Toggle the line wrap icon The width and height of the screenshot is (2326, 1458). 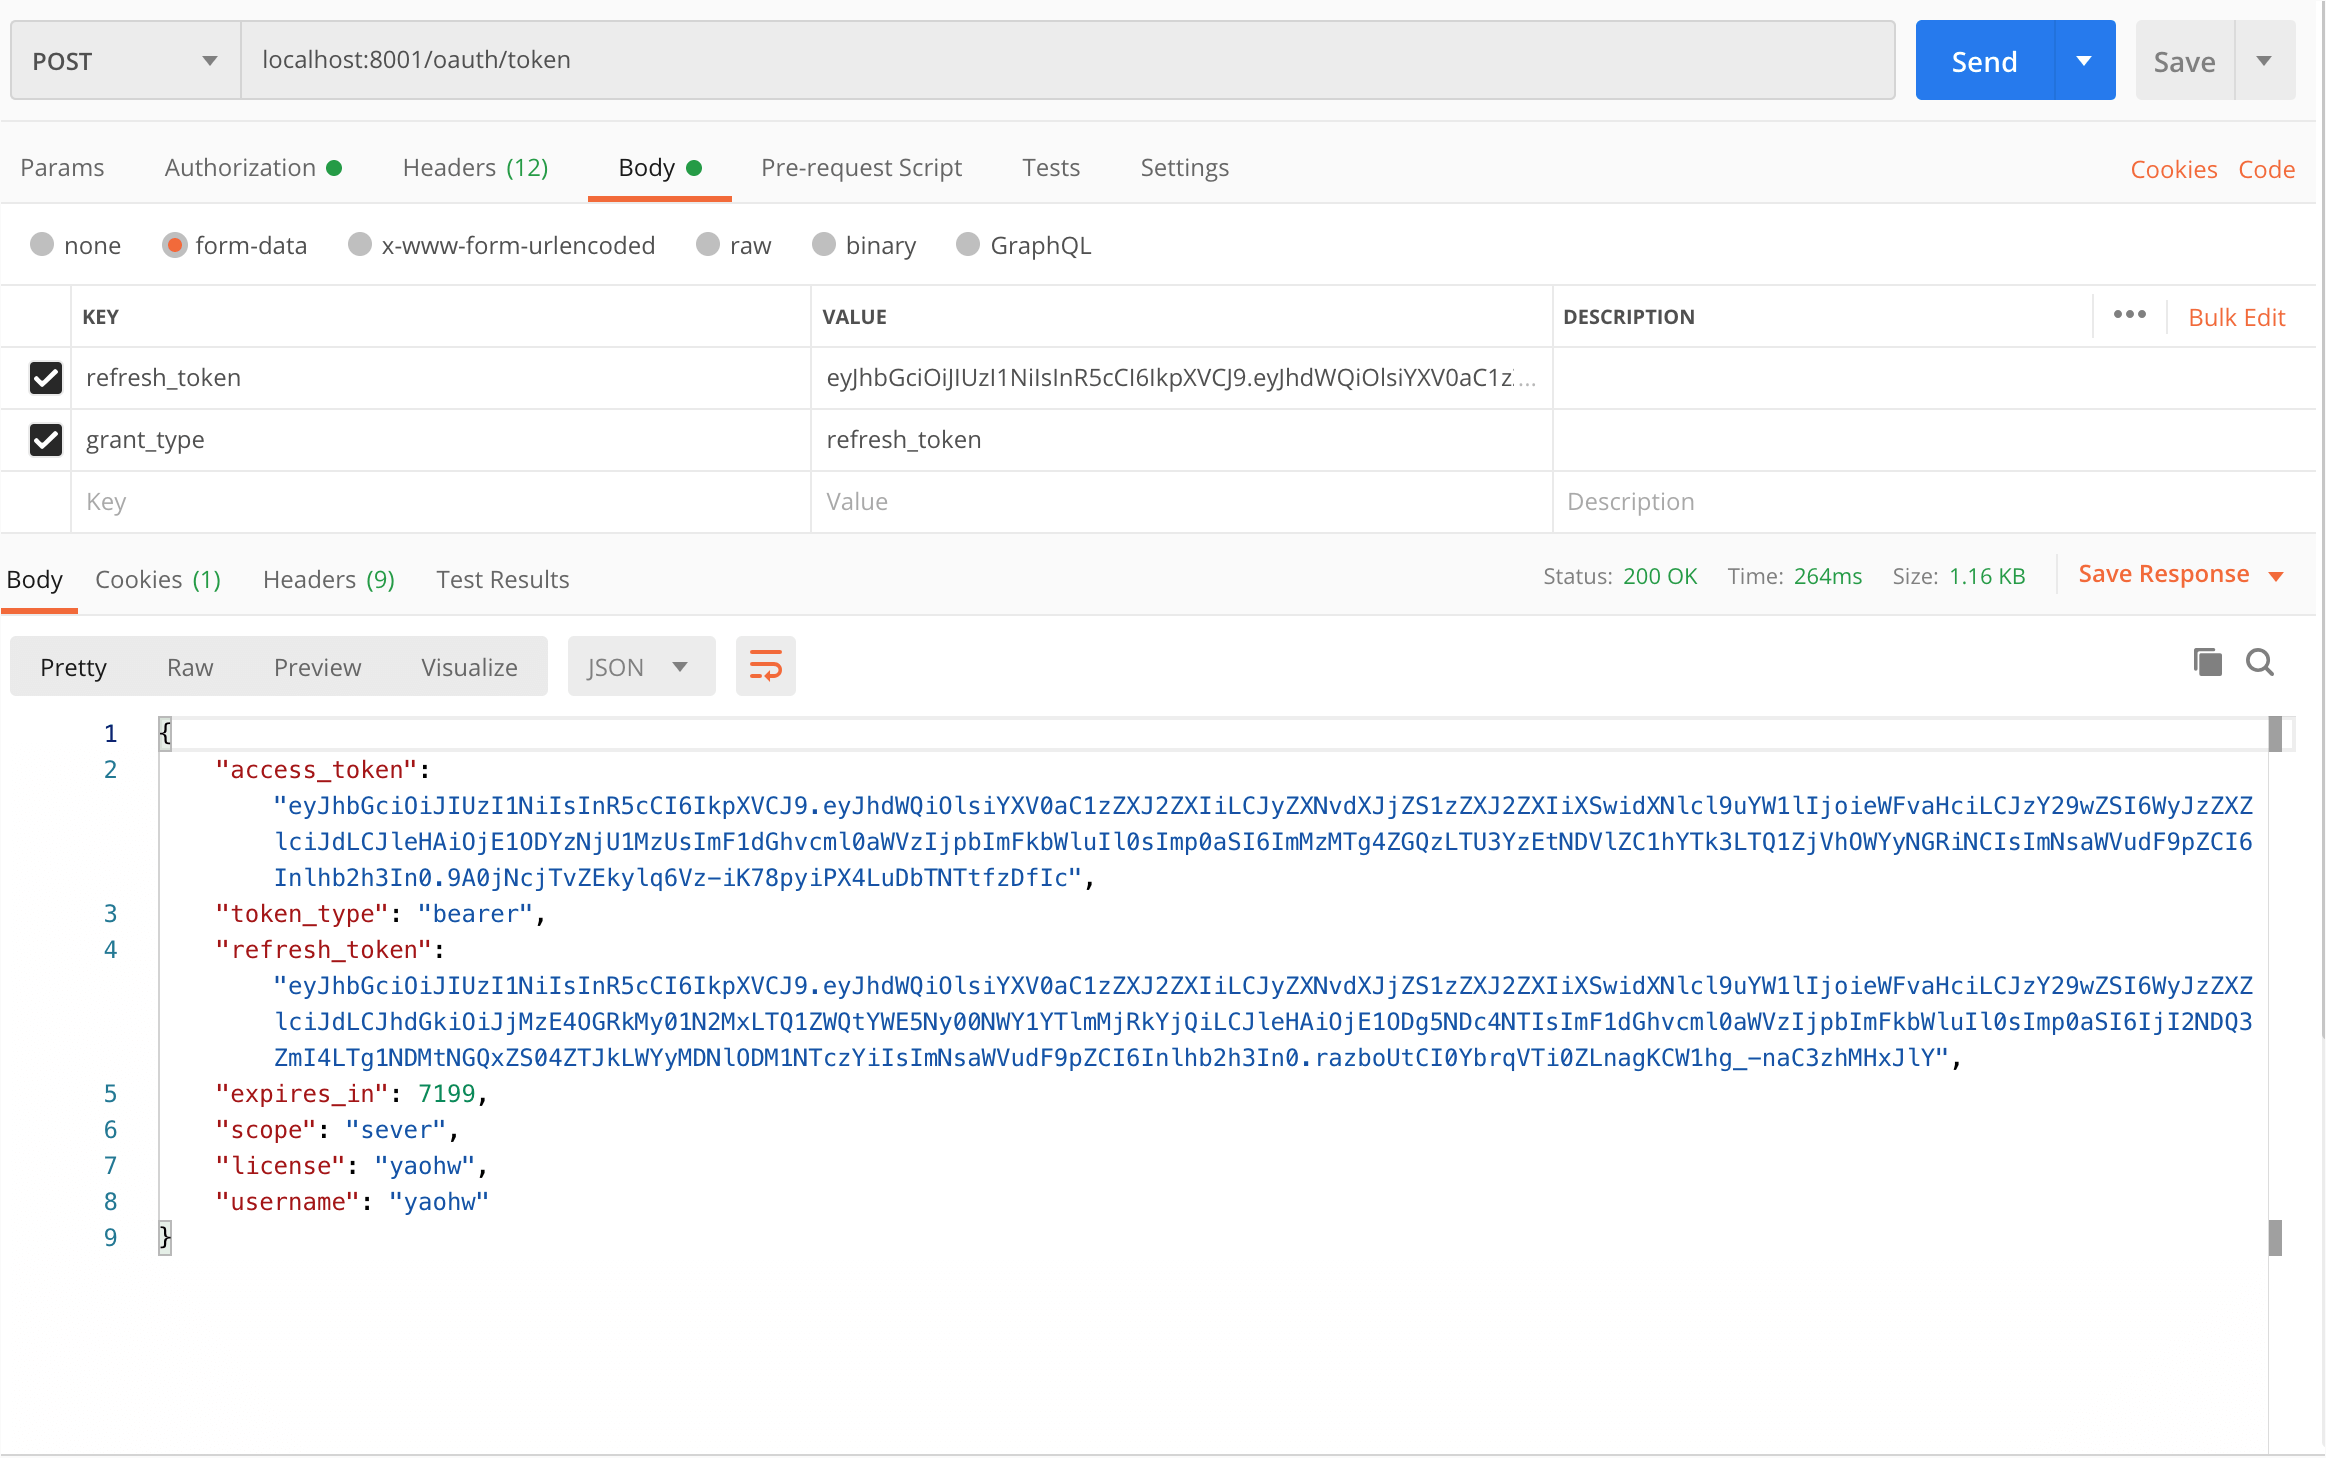pos(765,666)
